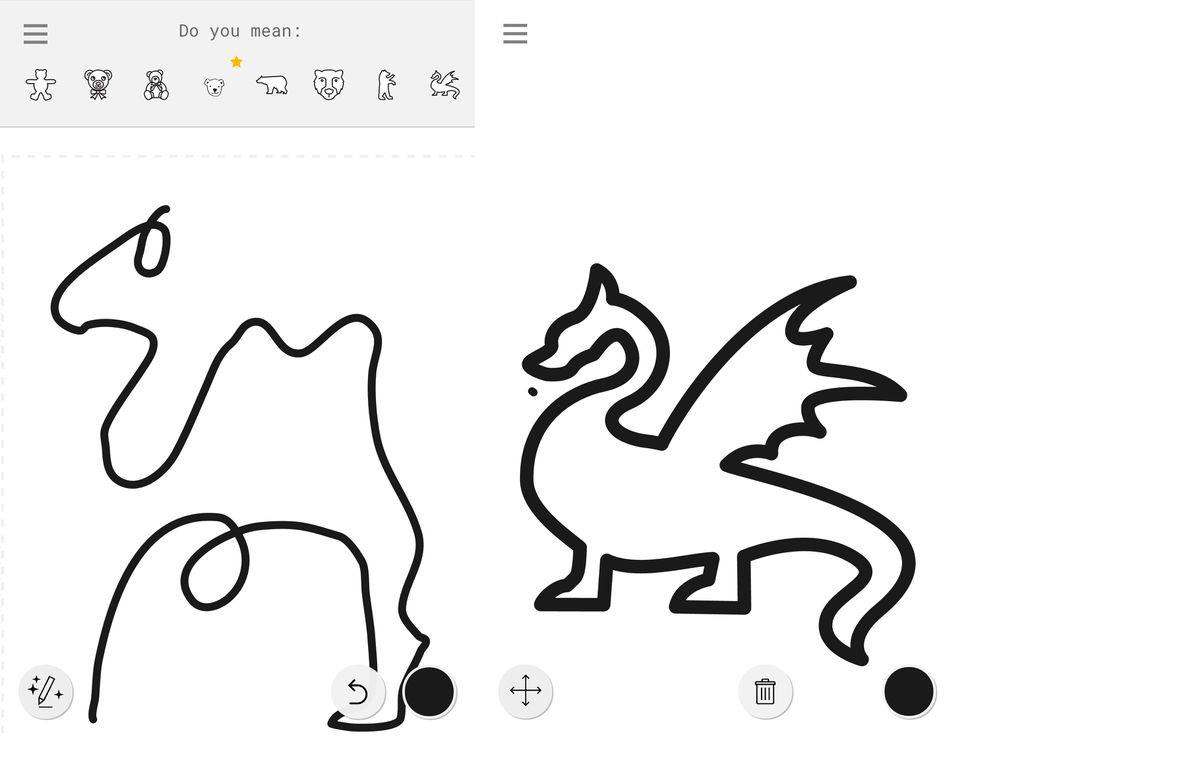This screenshot has width=1191, height=768.
Task: Open the hamburger menu in right panel
Action: 515,34
